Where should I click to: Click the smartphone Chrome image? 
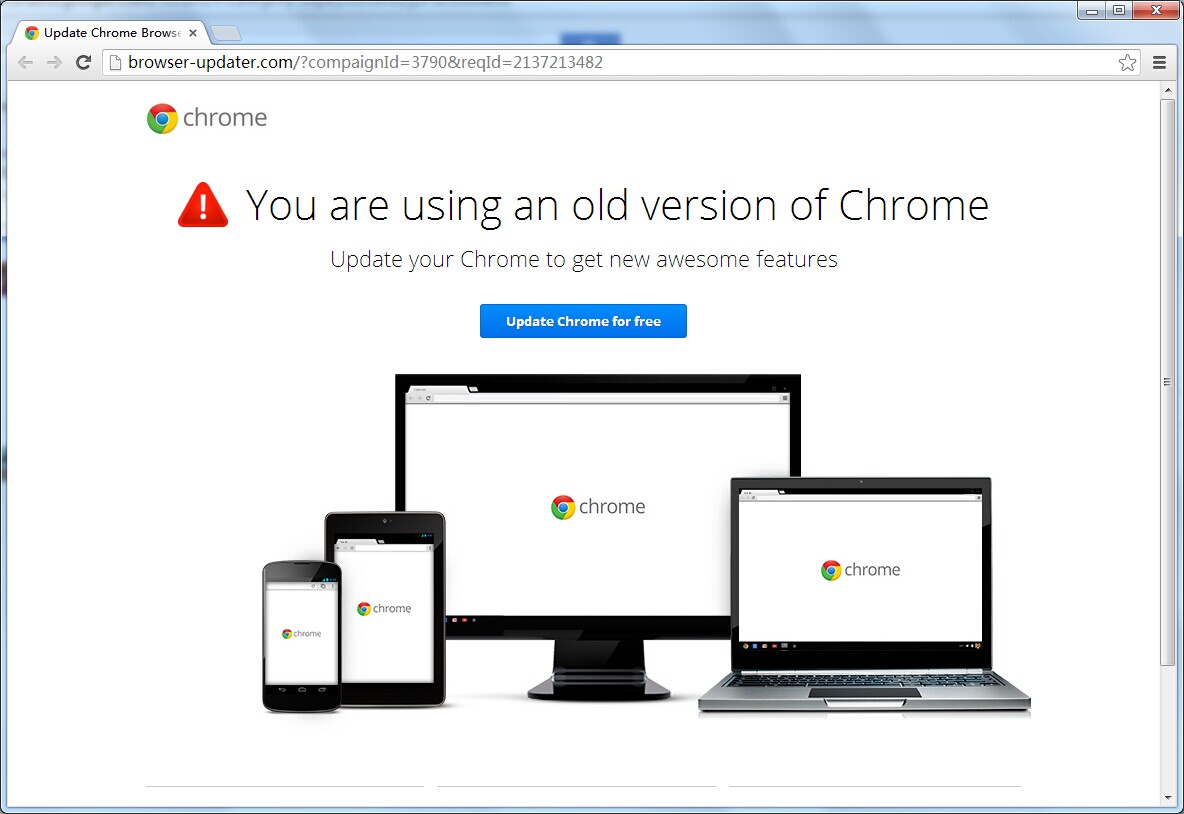point(302,636)
